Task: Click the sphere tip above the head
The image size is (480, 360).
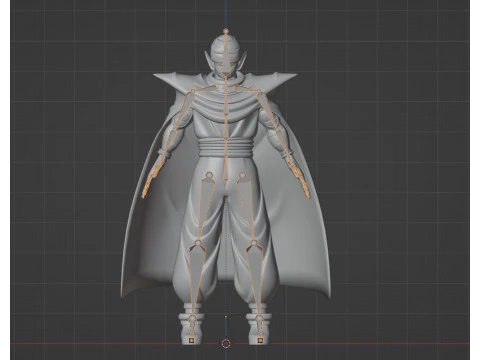Action: [x=226, y=31]
